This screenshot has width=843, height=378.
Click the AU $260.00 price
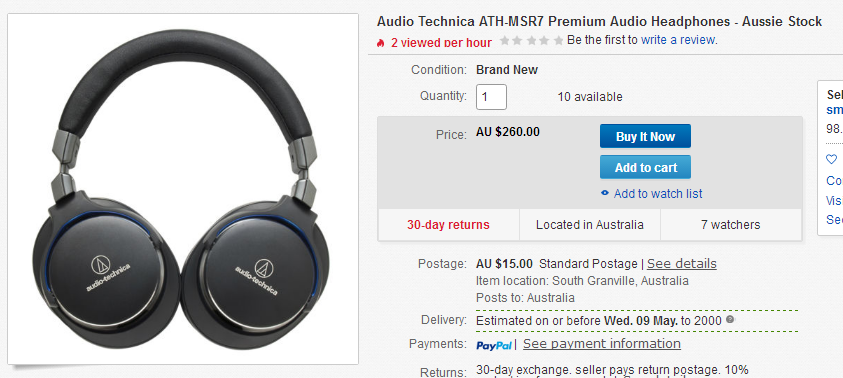[508, 132]
